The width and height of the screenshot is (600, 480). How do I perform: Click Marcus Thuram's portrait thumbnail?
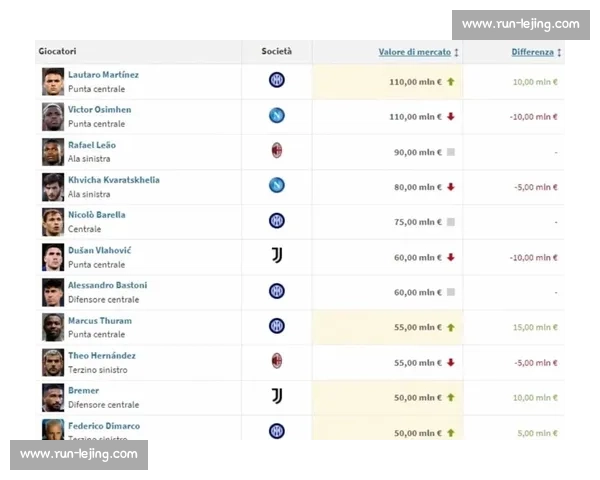click(x=53, y=327)
